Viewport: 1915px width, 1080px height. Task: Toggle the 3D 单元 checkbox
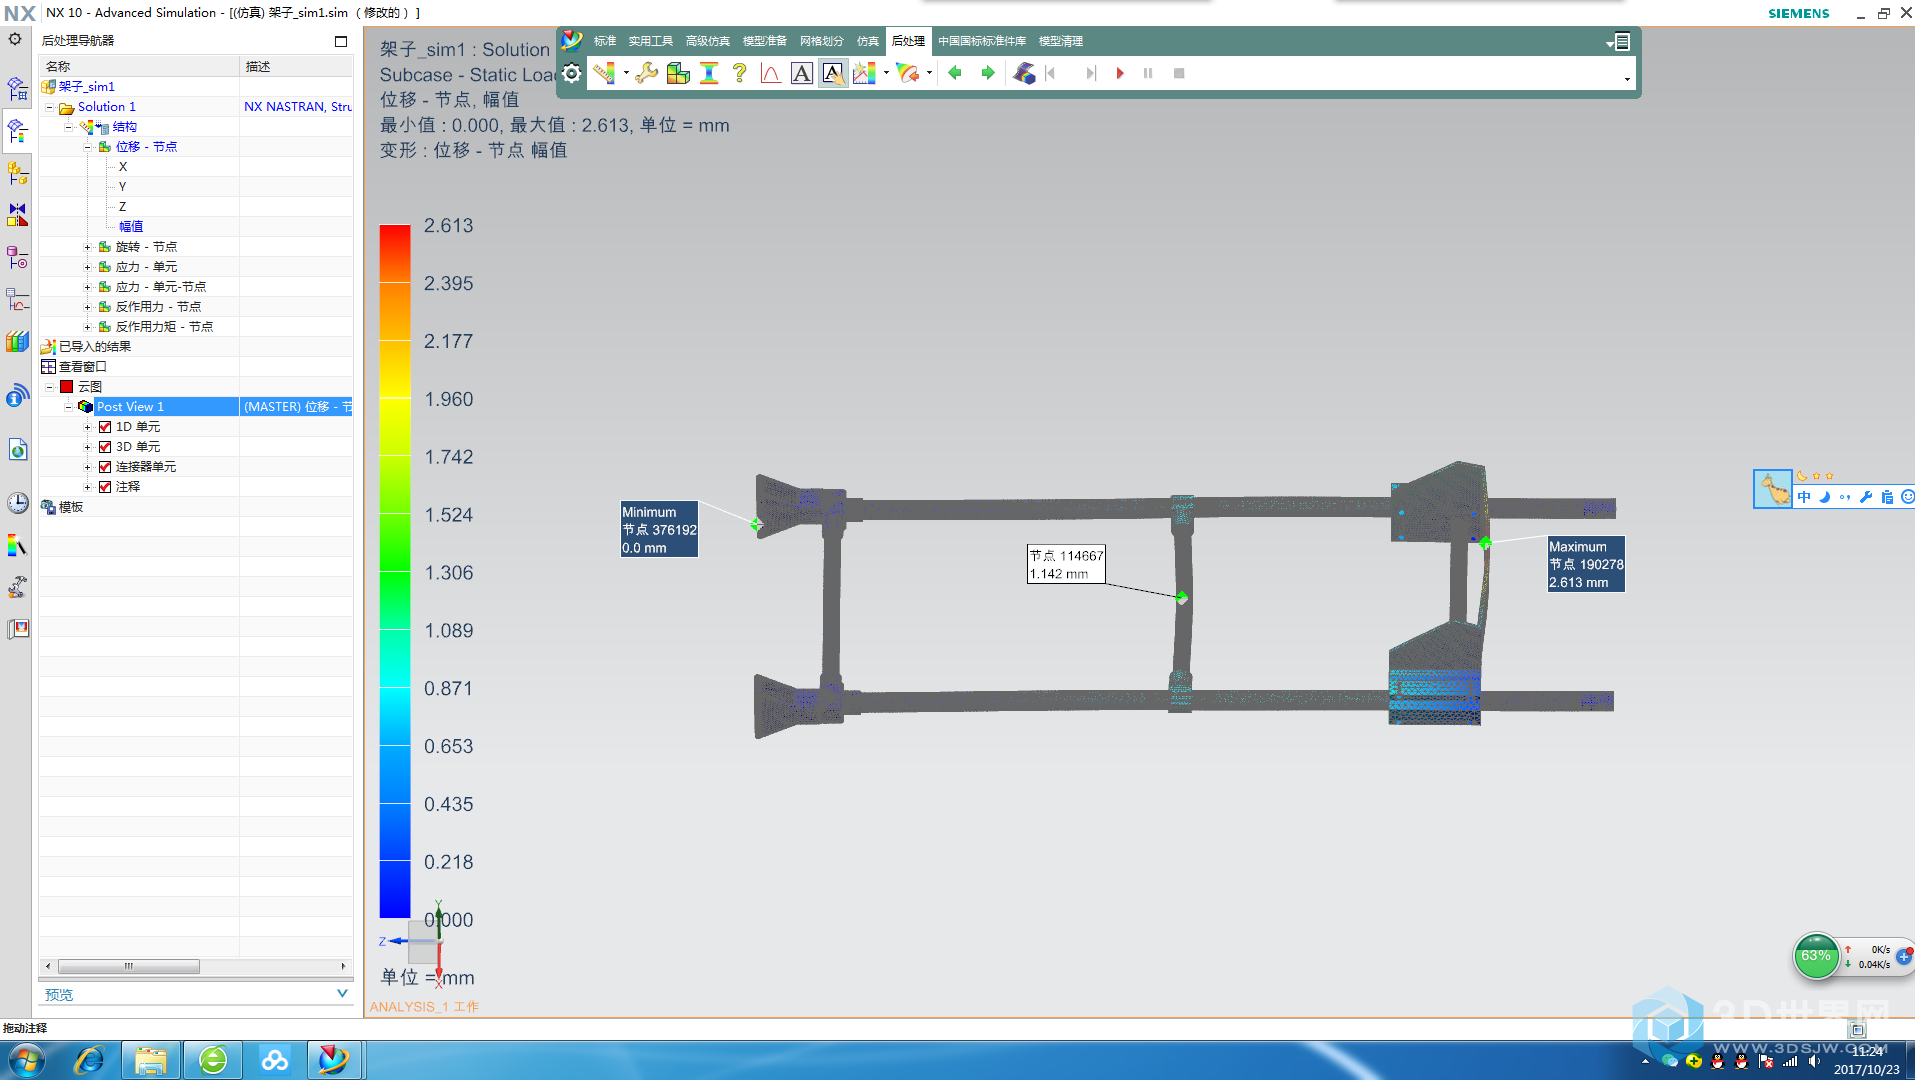(x=105, y=447)
